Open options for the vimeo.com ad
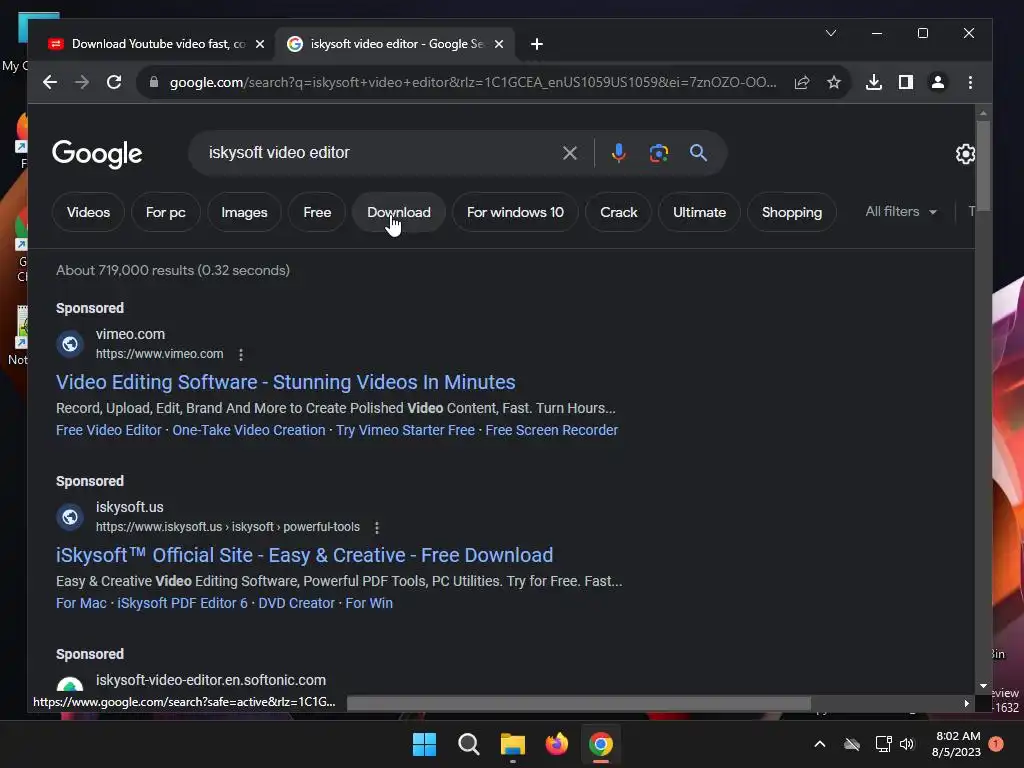 point(241,355)
